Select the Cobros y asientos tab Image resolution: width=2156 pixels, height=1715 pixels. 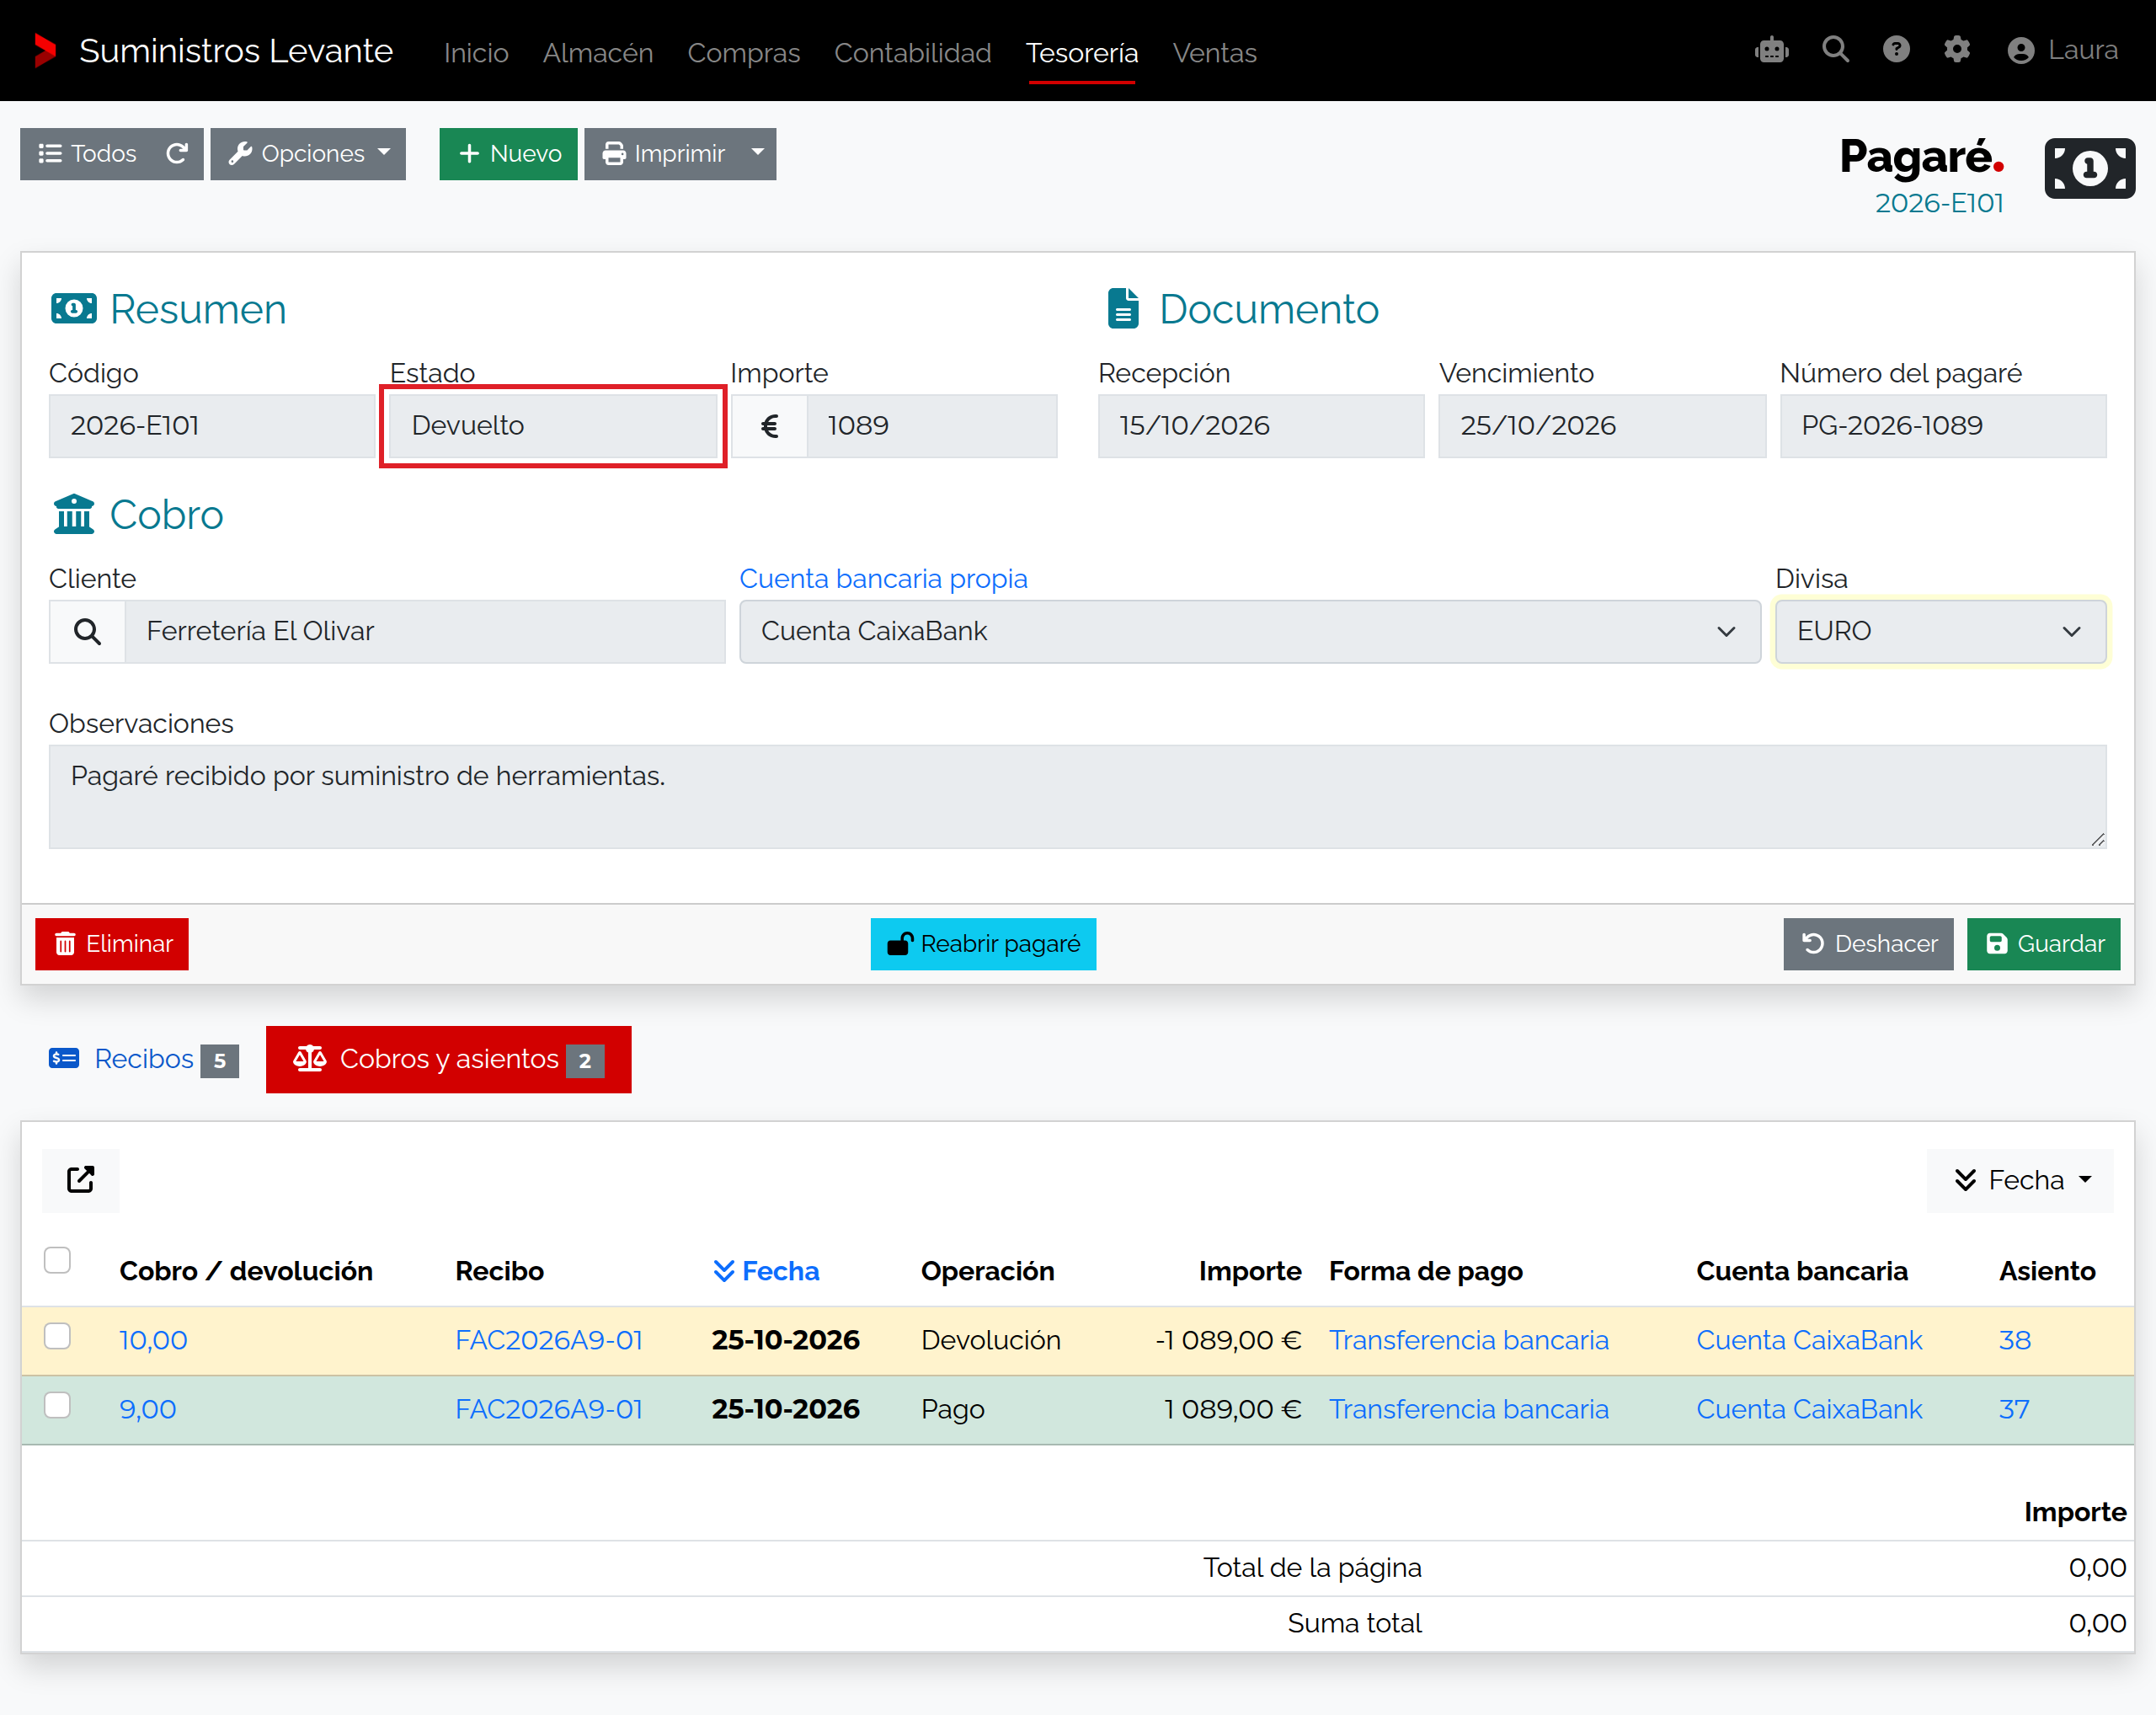click(448, 1059)
